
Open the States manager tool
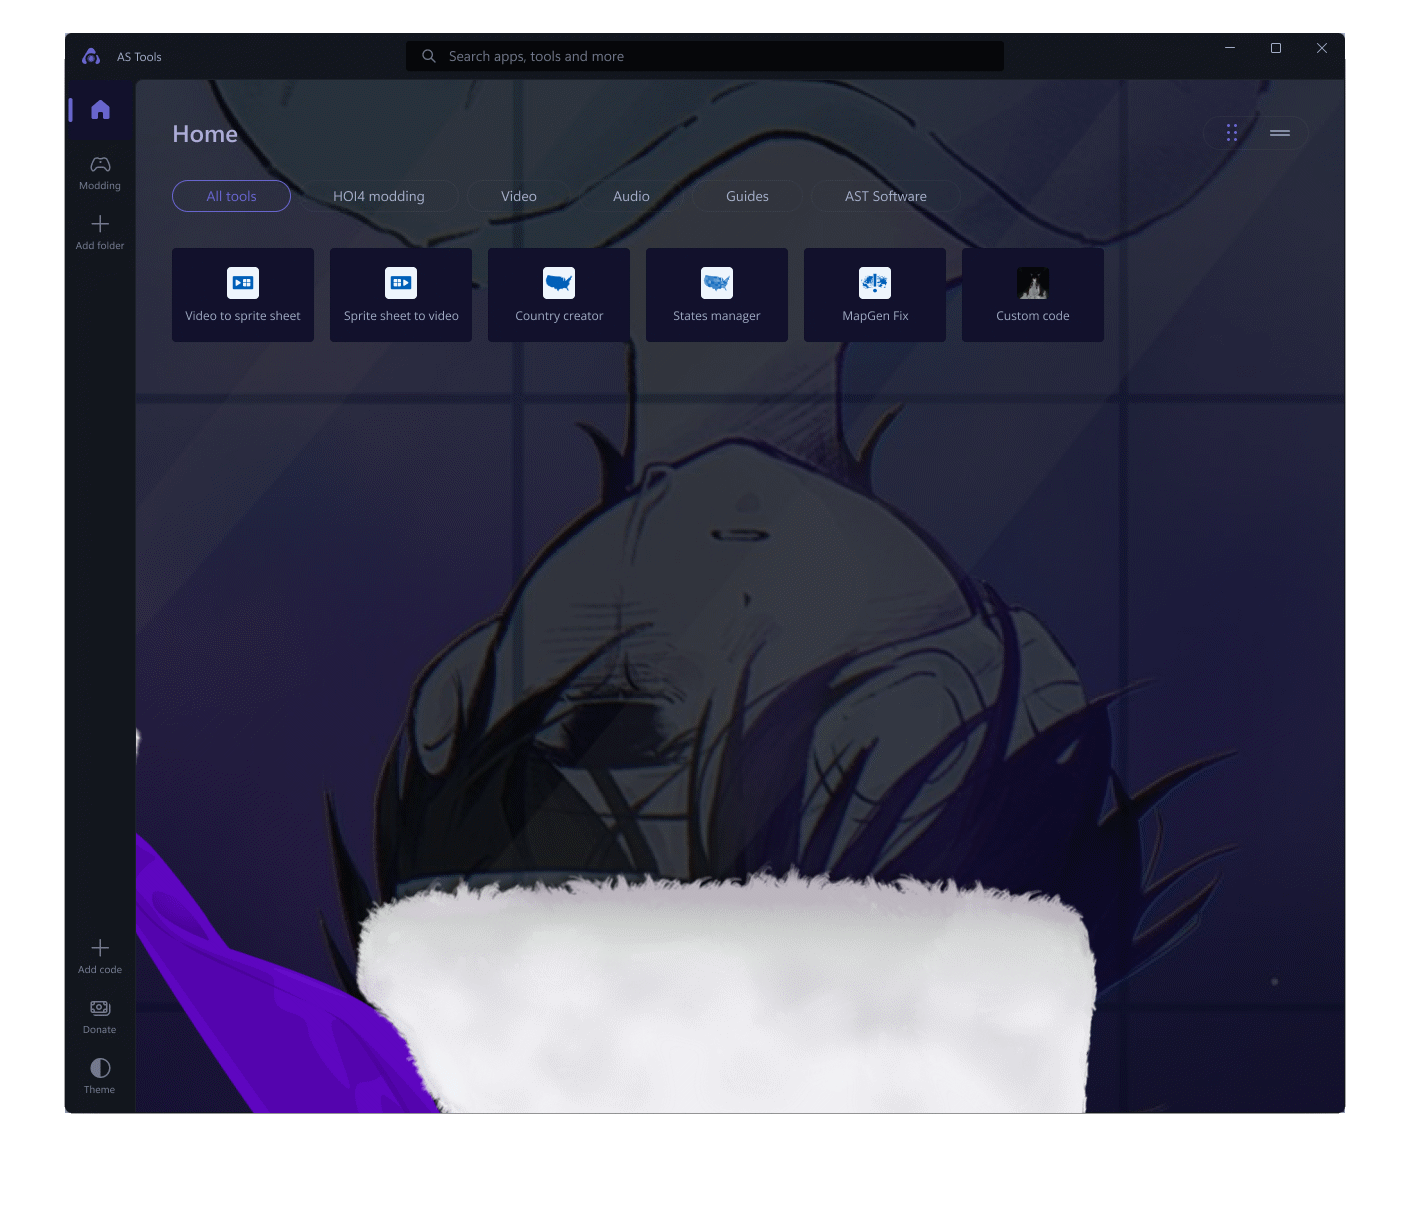click(x=717, y=295)
